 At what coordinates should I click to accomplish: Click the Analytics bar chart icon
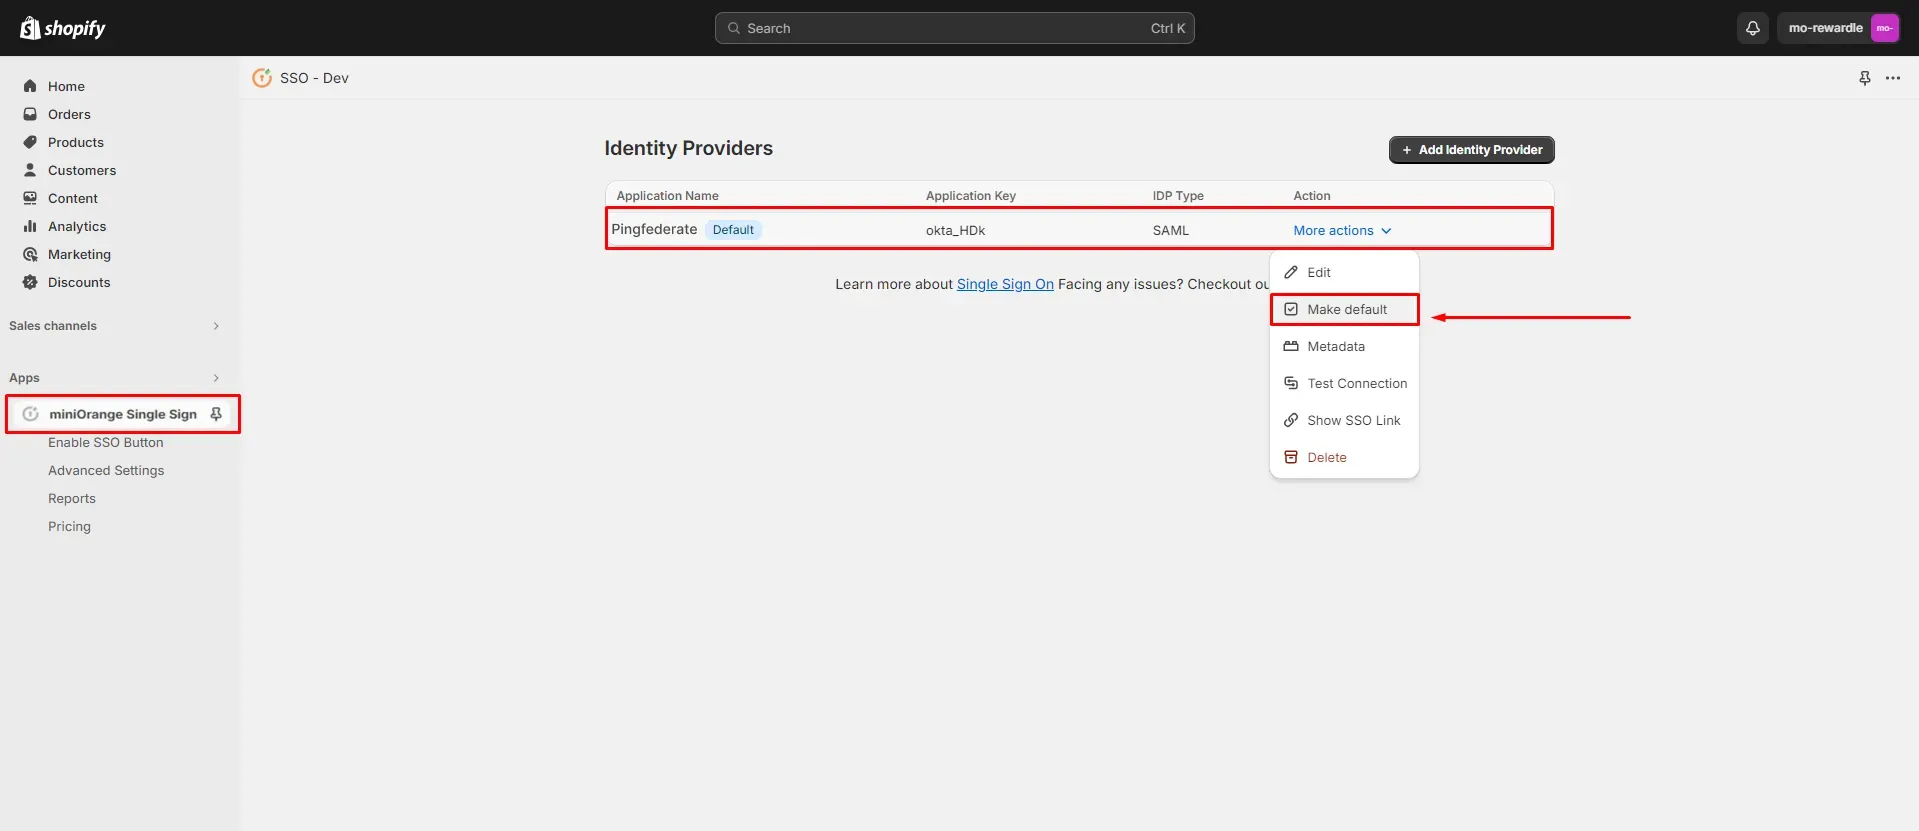click(x=30, y=226)
